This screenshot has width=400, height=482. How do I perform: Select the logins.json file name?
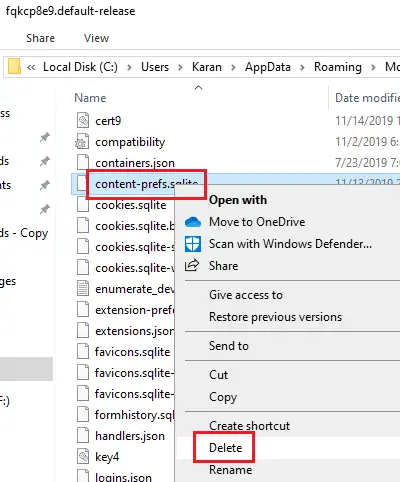pos(123,477)
